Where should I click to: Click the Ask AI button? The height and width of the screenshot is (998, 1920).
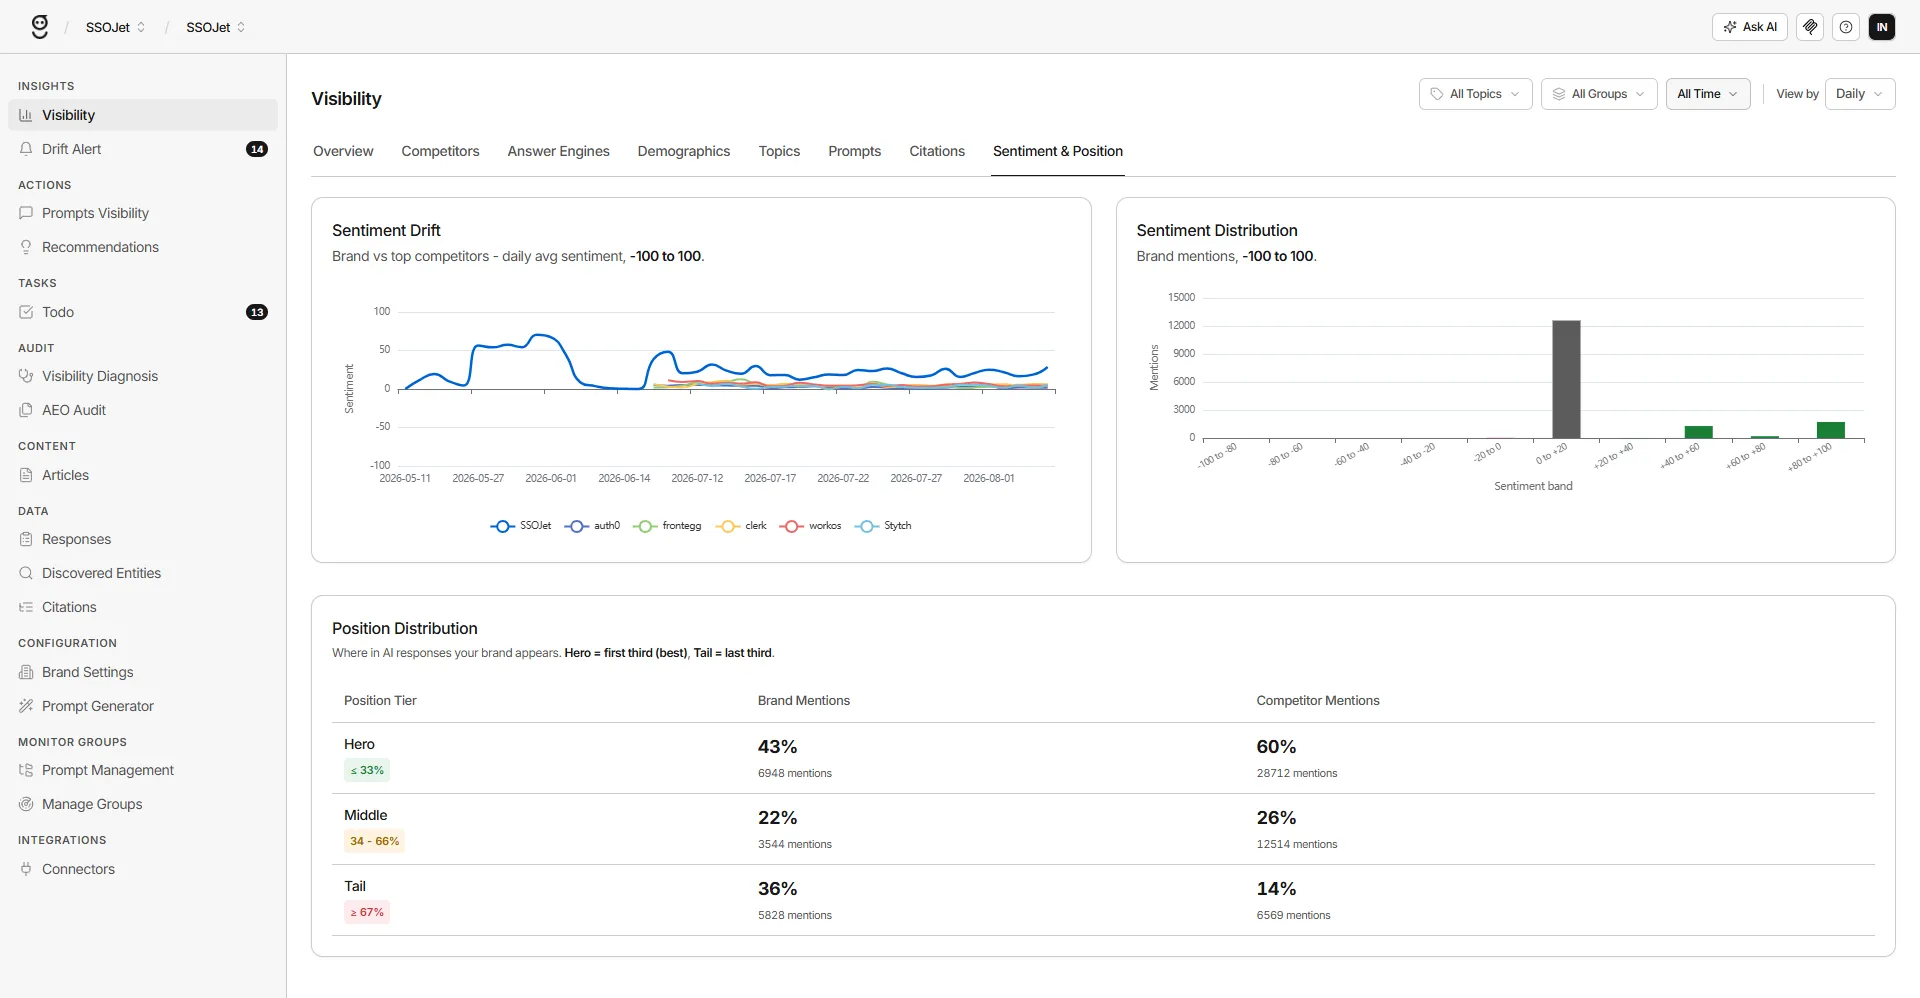coord(1749,27)
